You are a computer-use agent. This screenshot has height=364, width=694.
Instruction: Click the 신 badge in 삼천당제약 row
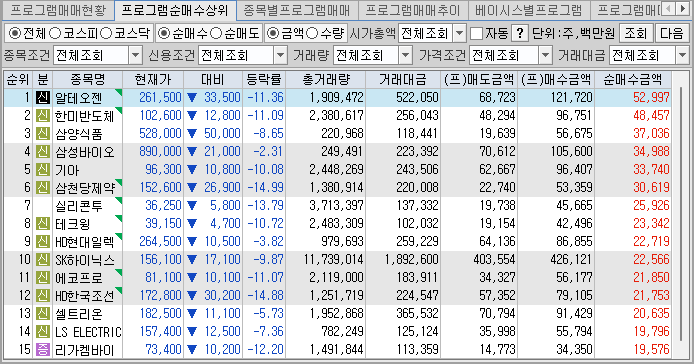click(42, 187)
